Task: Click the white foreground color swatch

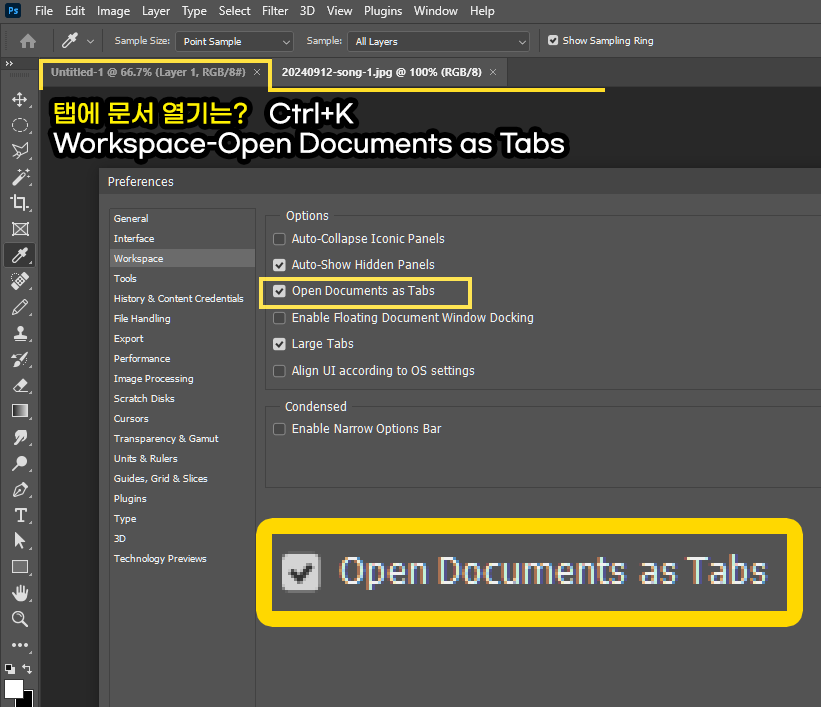Action: 13,688
